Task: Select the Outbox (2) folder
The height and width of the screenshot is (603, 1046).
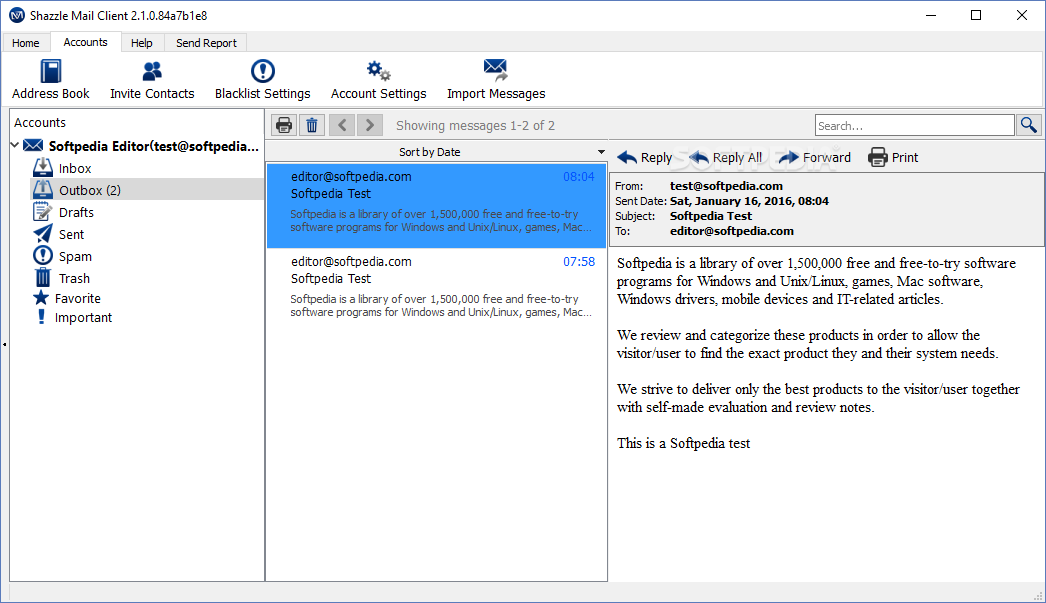Action: tap(89, 190)
